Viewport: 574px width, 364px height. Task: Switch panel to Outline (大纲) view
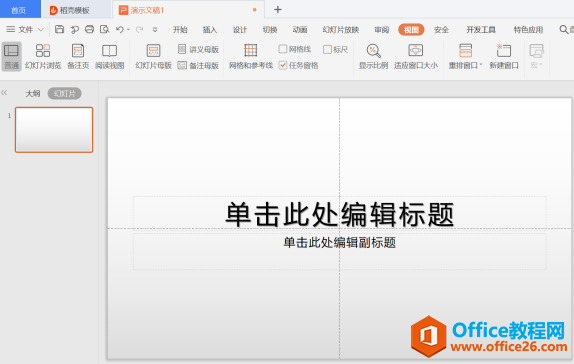click(33, 93)
